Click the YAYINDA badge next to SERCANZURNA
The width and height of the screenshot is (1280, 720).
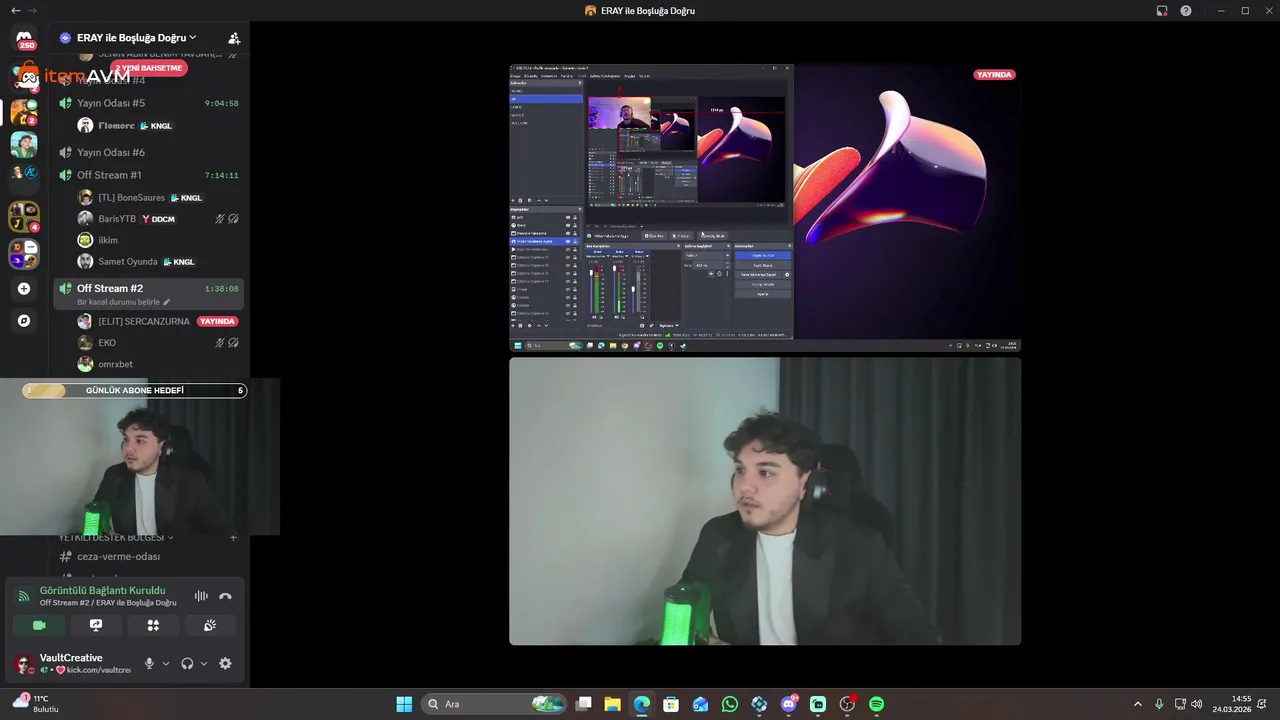(x=217, y=321)
